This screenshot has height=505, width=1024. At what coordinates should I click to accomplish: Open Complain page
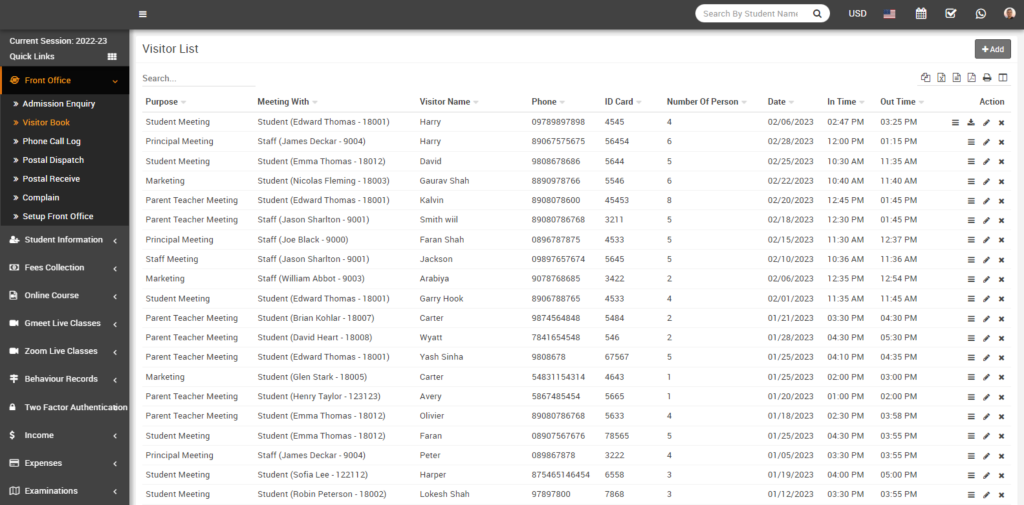[40, 197]
